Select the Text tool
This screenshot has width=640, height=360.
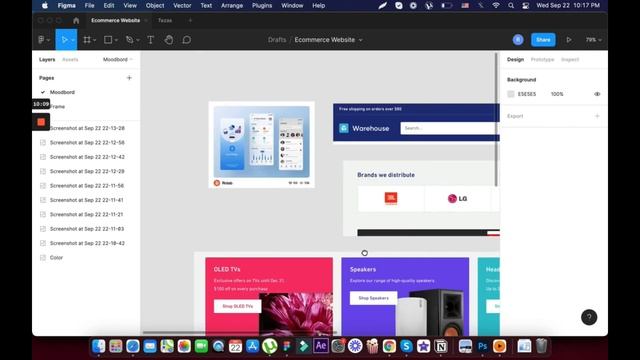pos(151,40)
